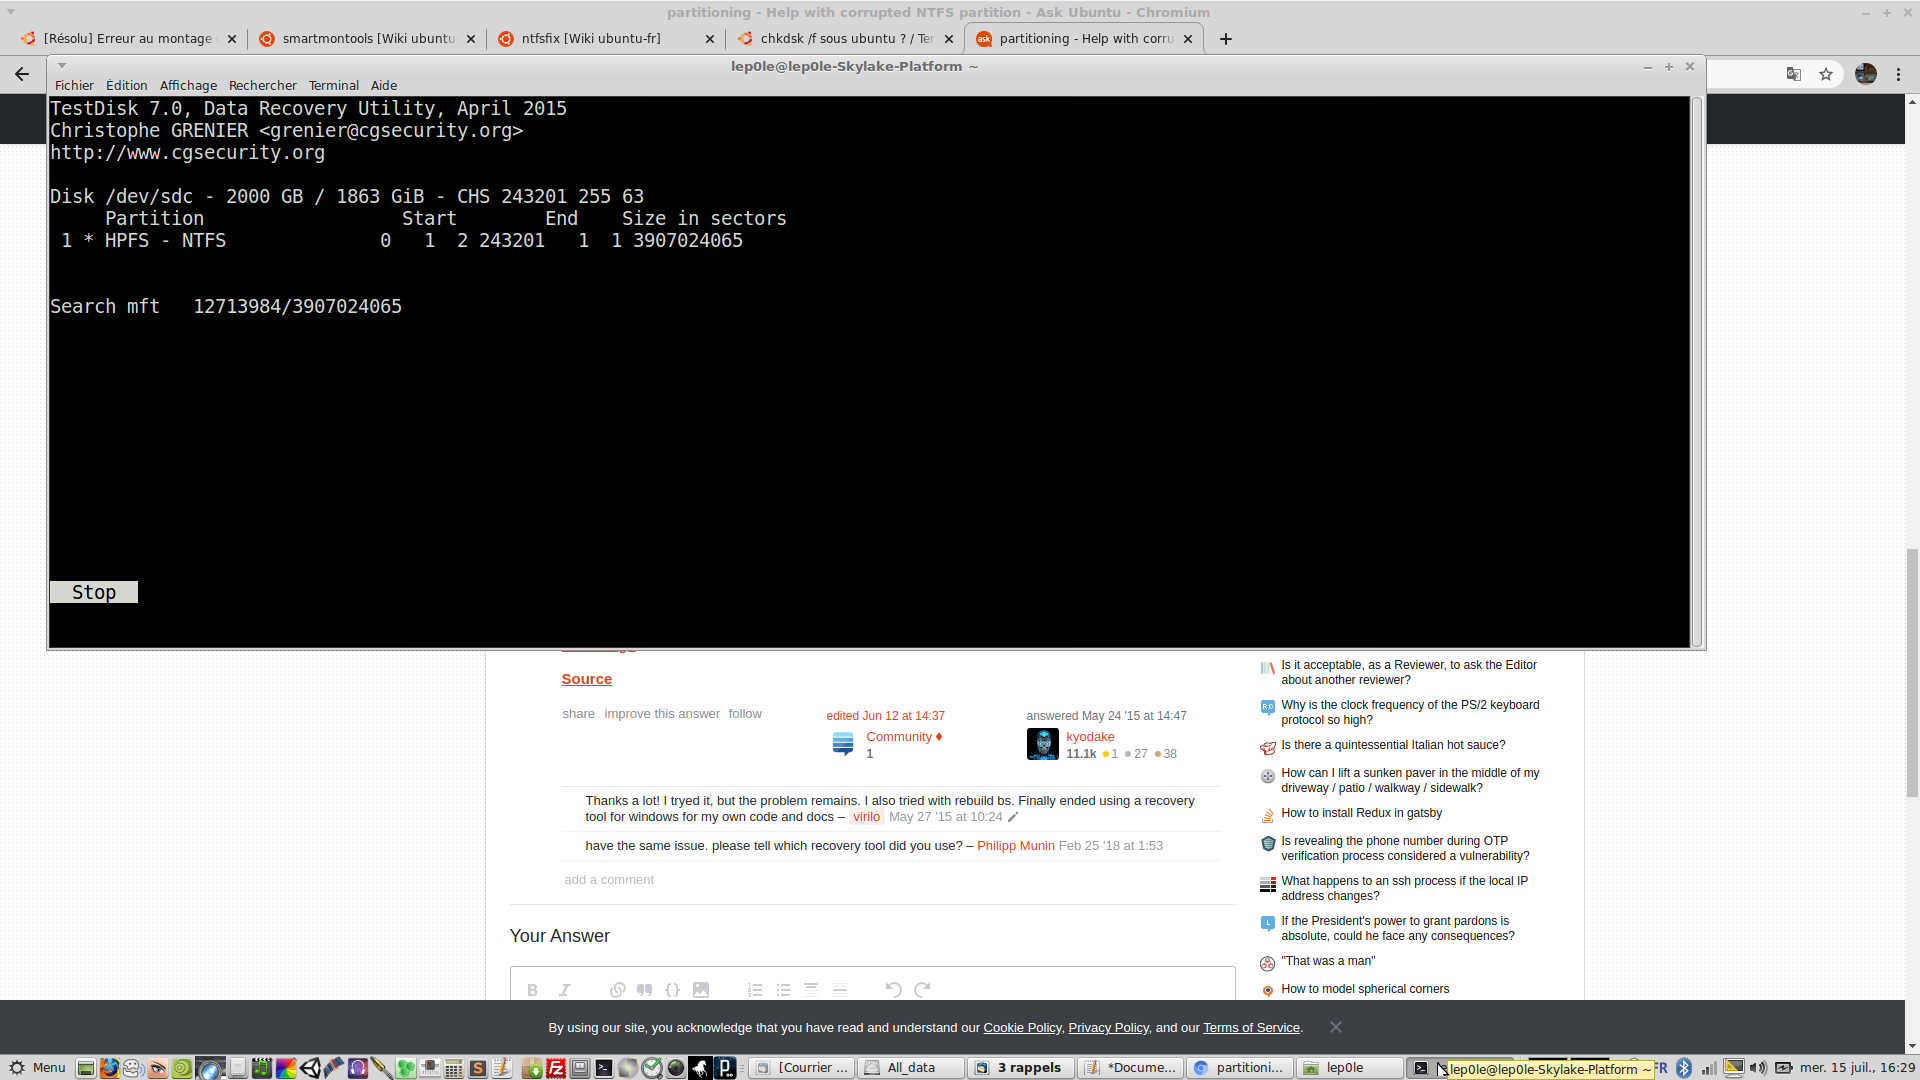Click the Bold formatting icon in answer editor
The width and height of the screenshot is (1920, 1080).
(x=532, y=990)
